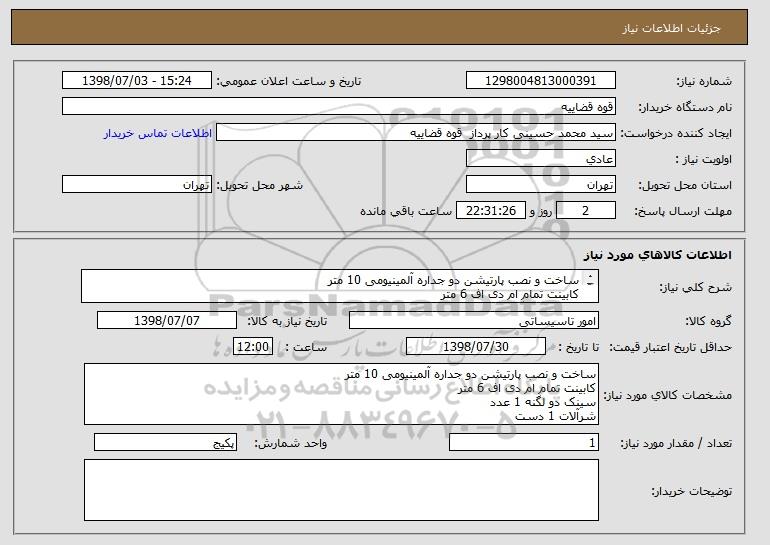
Task: Select the page header جزئیات اطلاعات نیاز
Action: pos(671,28)
